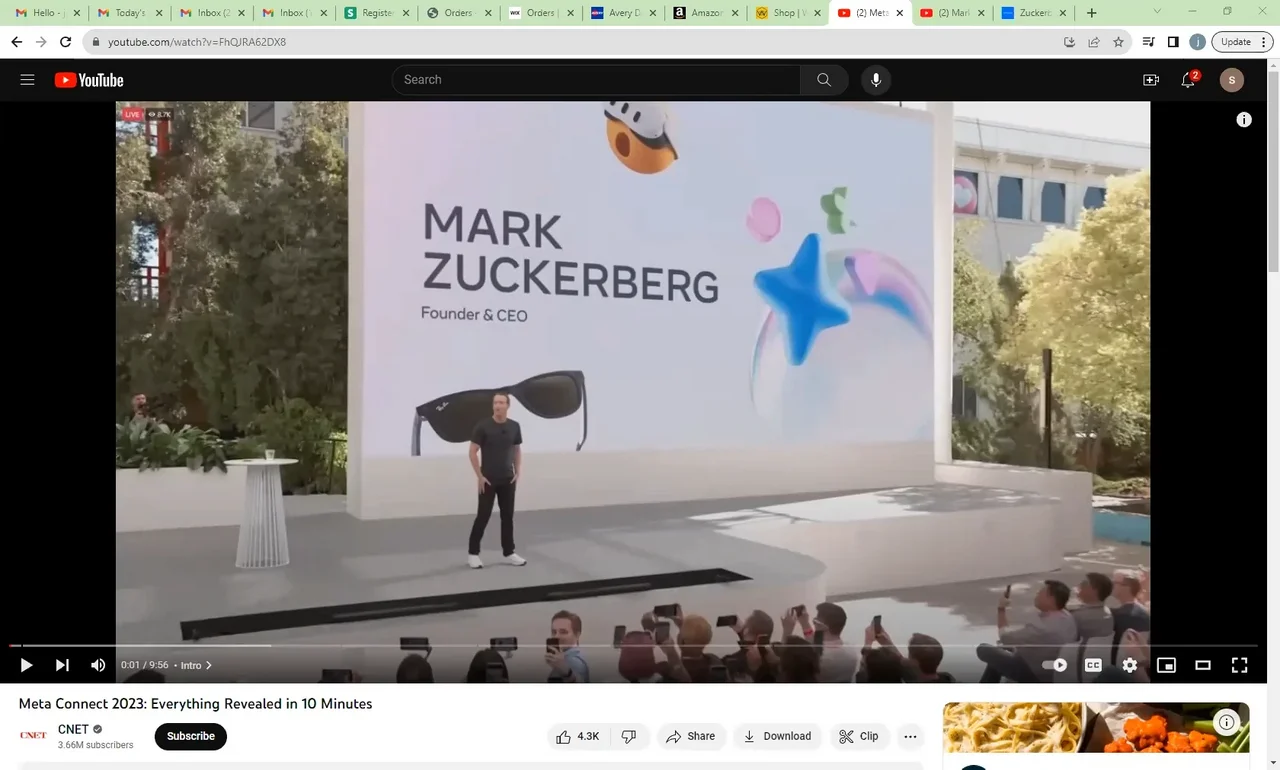Enter full screen mode
This screenshot has width=1280, height=770.
coord(1240,665)
